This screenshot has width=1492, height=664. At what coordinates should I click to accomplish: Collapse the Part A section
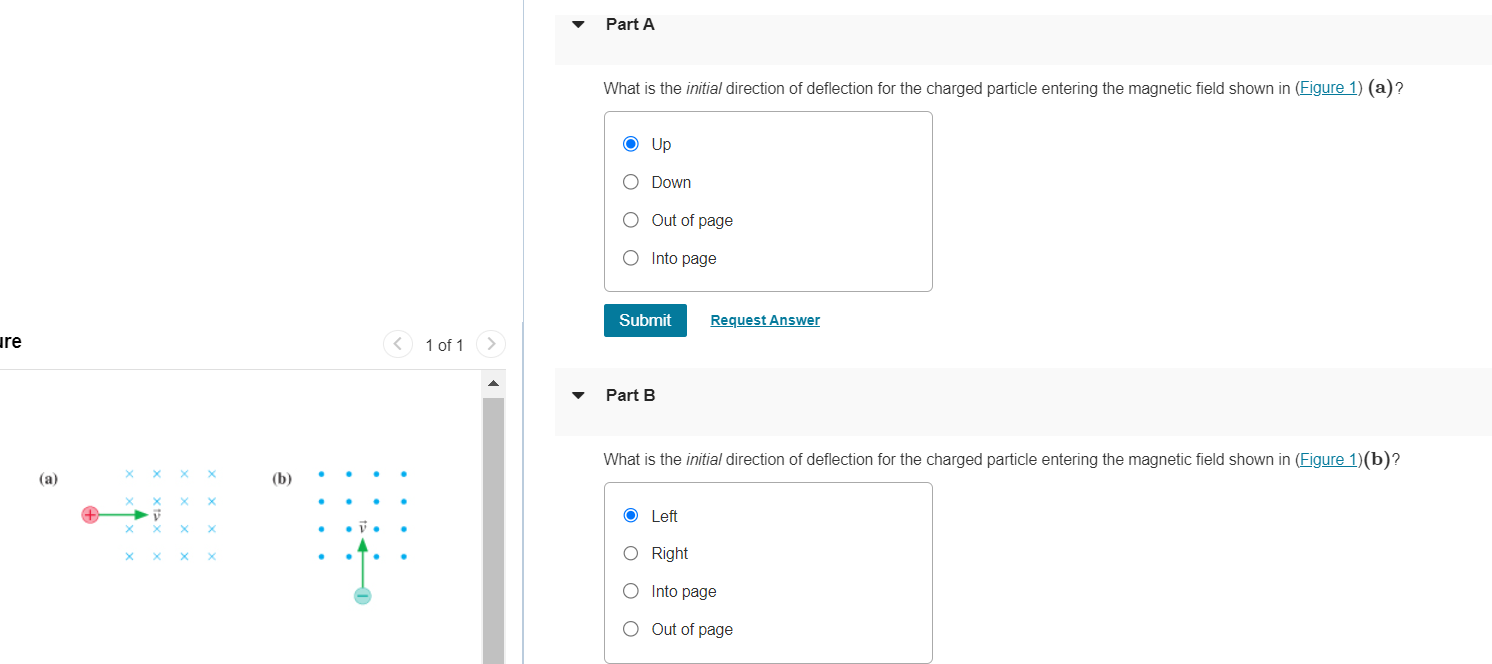(x=578, y=23)
